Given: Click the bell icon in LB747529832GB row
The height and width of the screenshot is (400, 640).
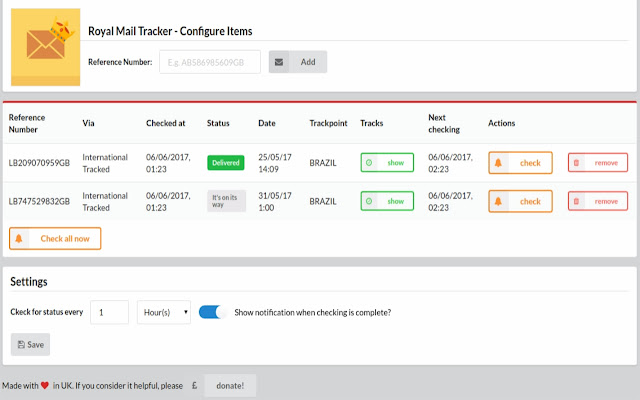Looking at the screenshot, I should pyautogui.click(x=498, y=201).
